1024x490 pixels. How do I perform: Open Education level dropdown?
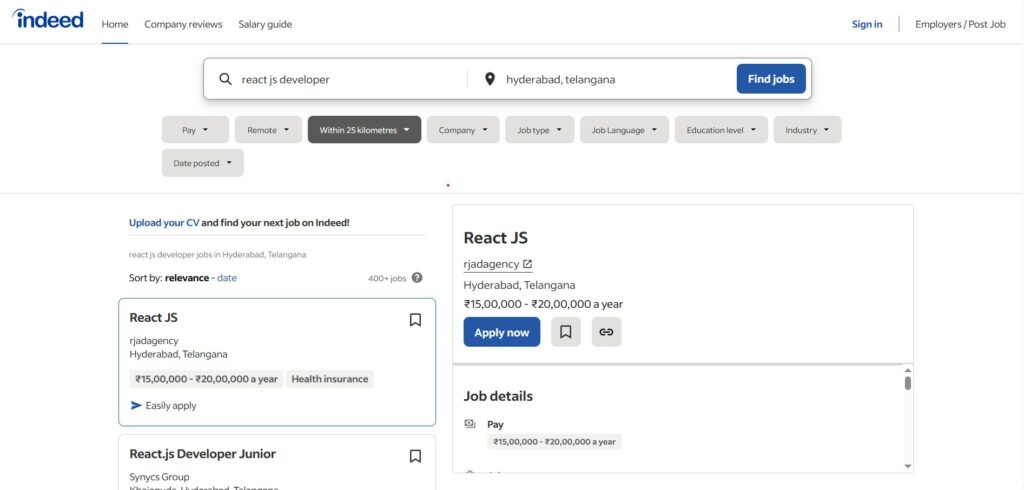pos(721,129)
